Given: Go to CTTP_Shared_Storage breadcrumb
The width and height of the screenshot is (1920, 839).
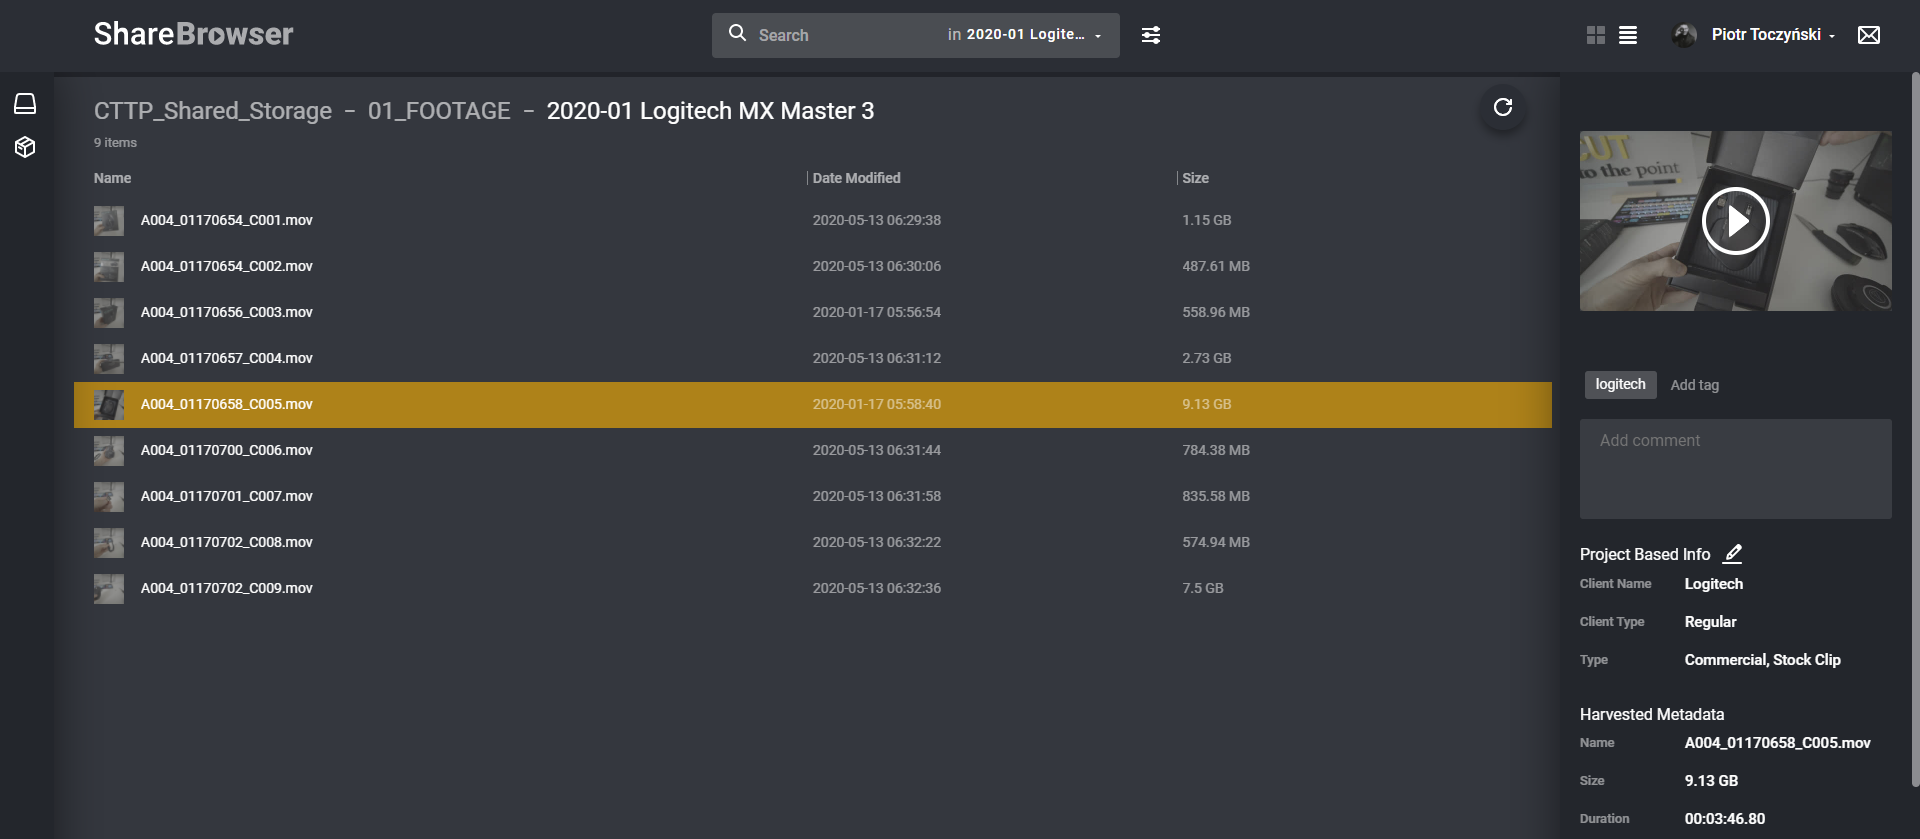Looking at the screenshot, I should [x=213, y=111].
